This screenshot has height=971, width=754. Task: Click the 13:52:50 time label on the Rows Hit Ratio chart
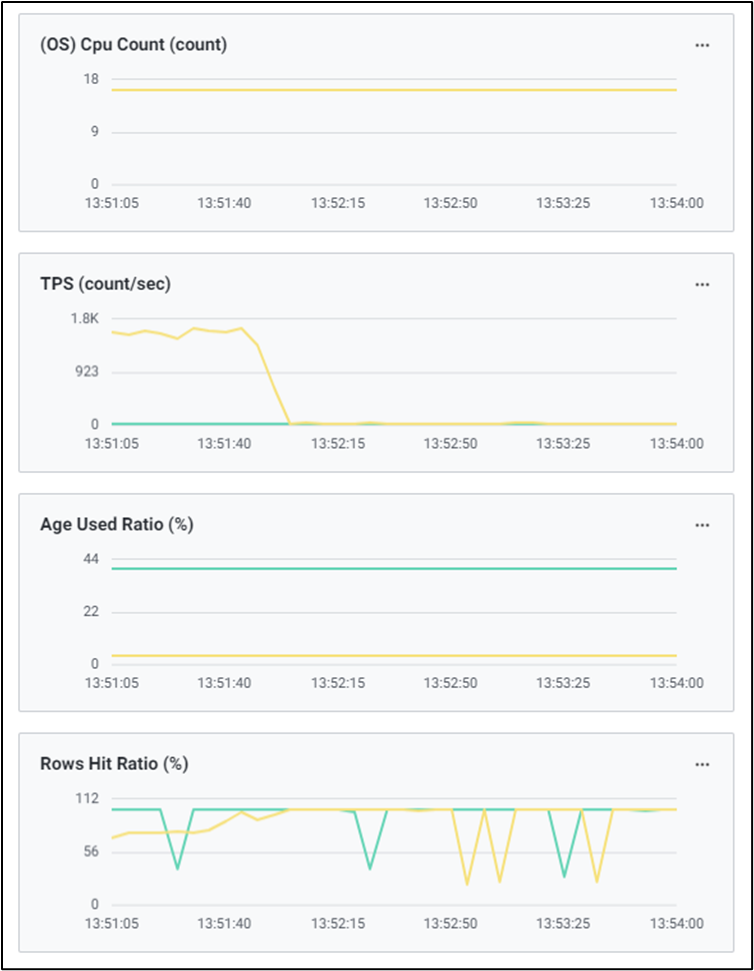(450, 923)
